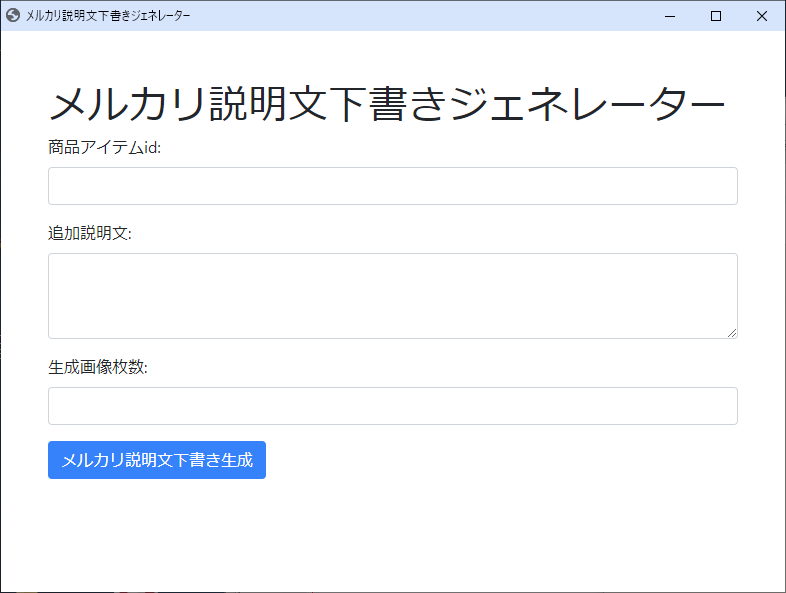This screenshot has width=786, height=593.
Task: Grab the textarea resize handle corner
Action: click(732, 333)
